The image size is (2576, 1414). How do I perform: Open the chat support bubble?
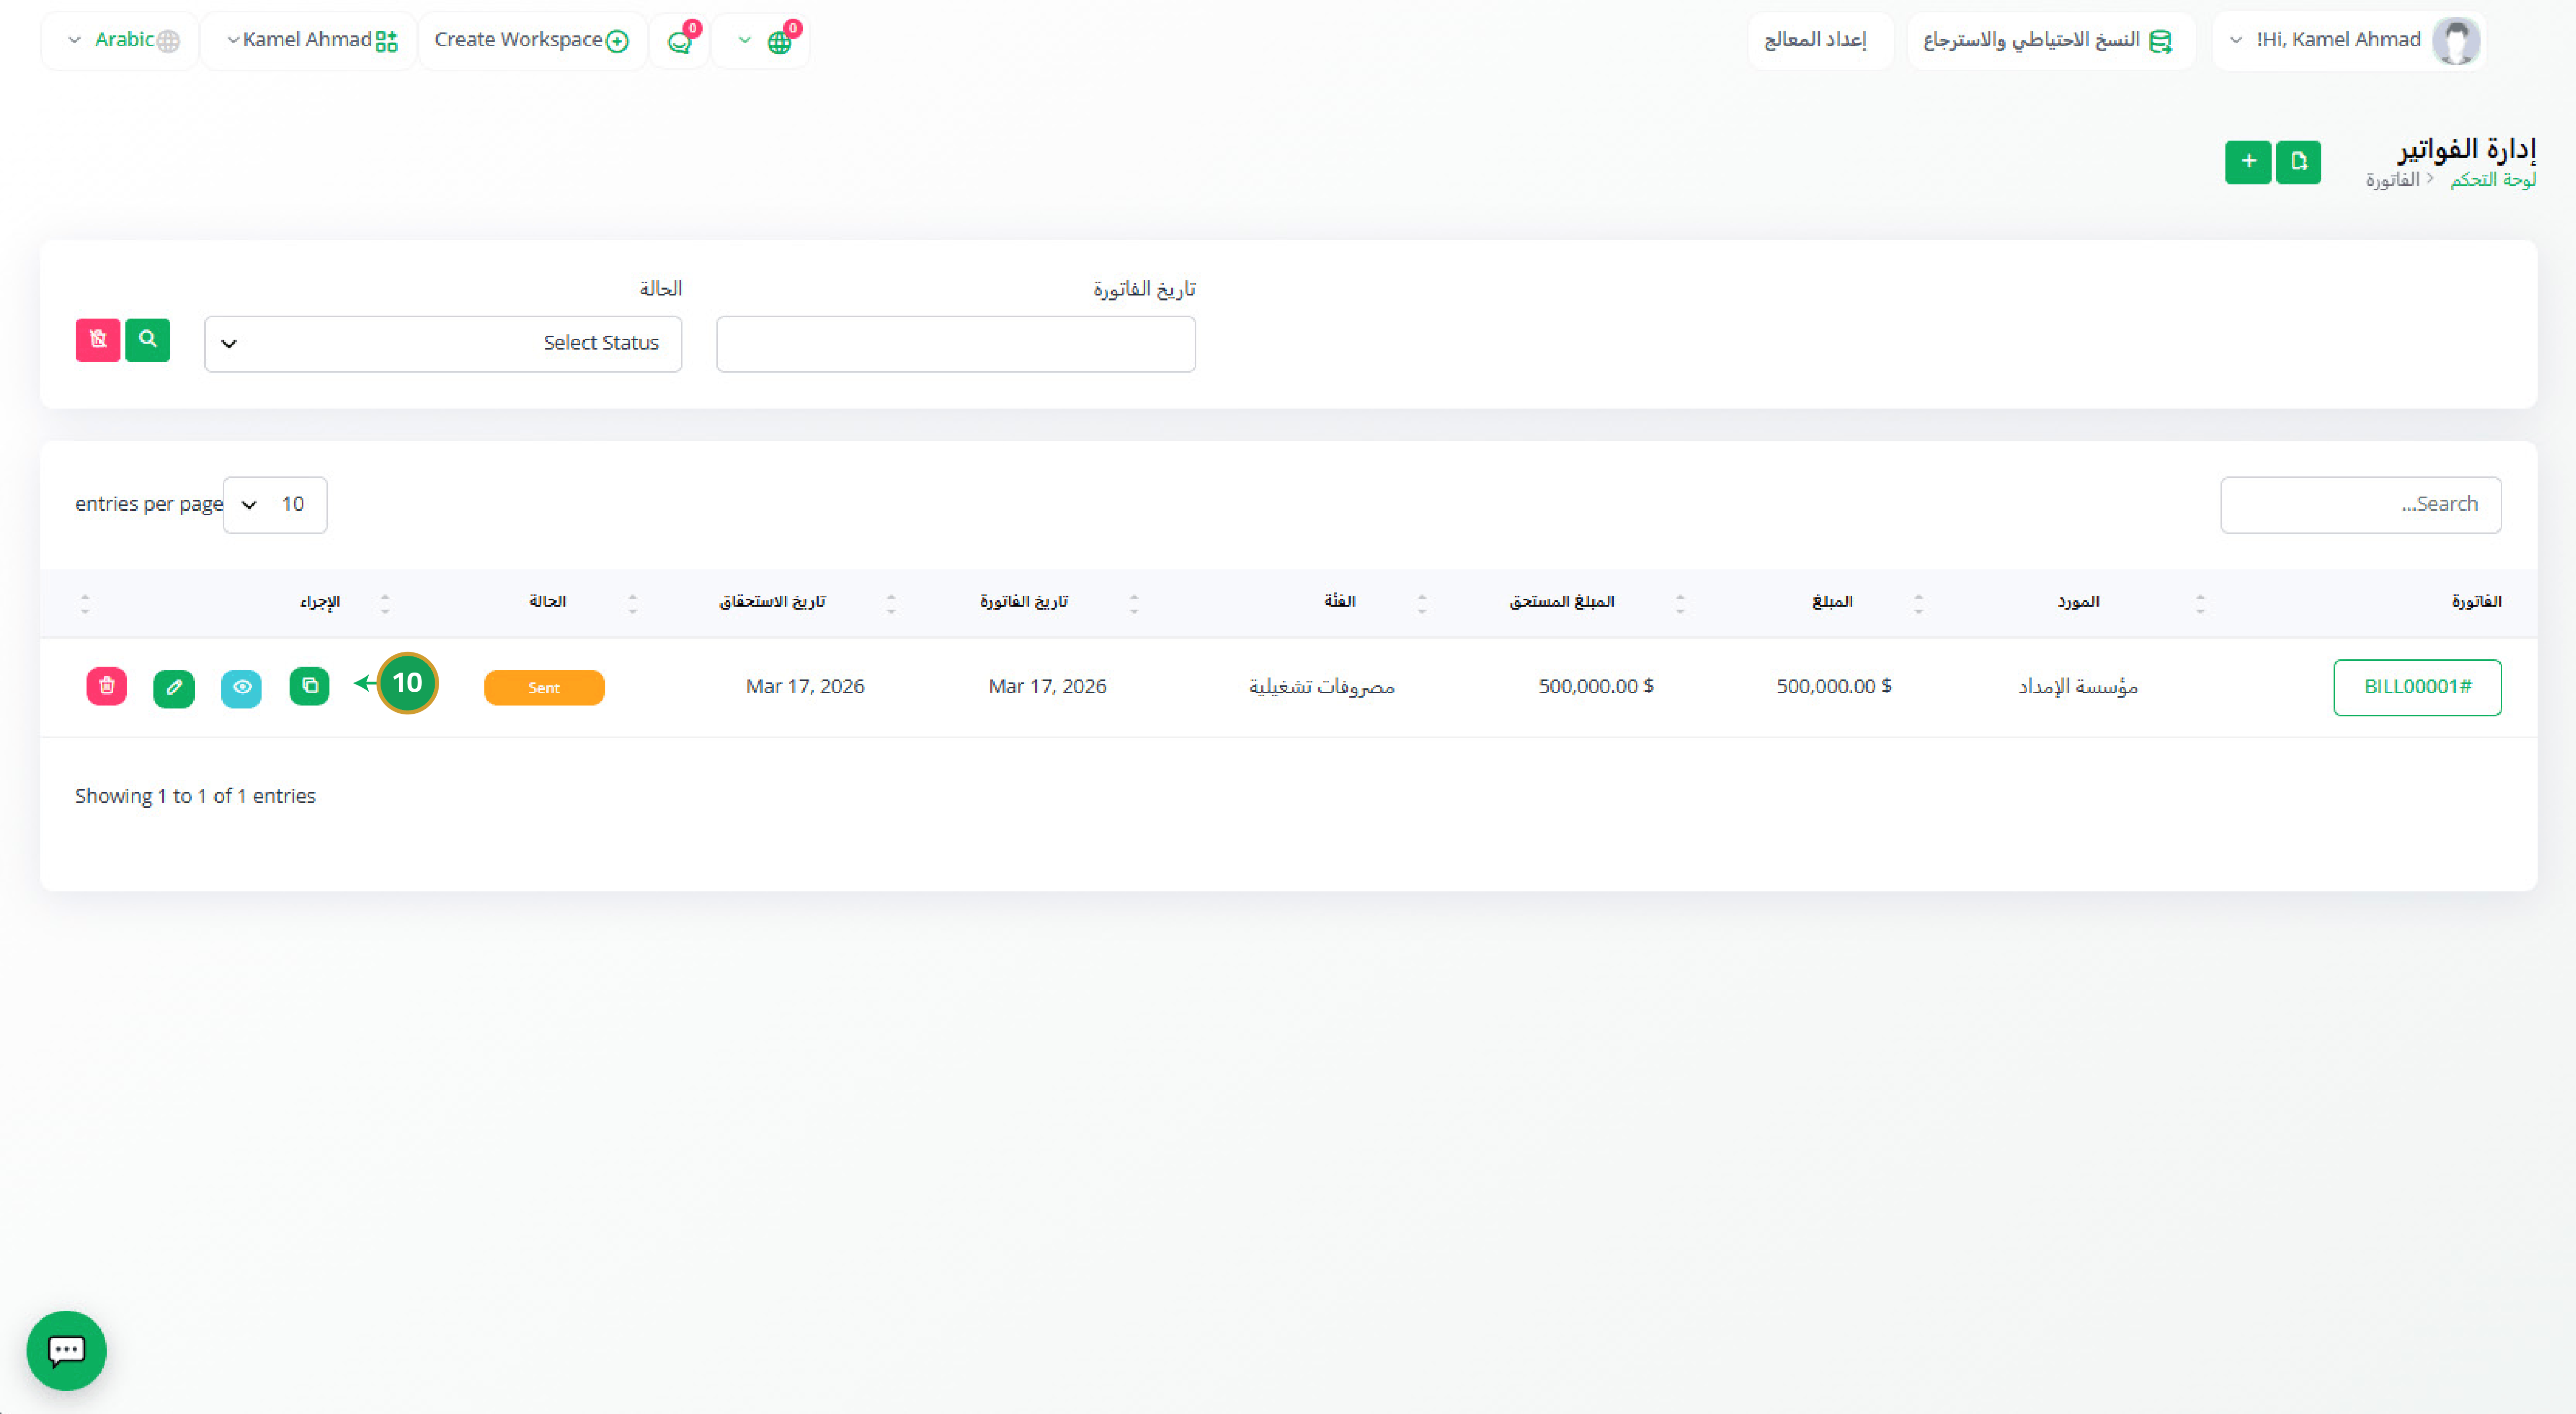pos(66,1350)
